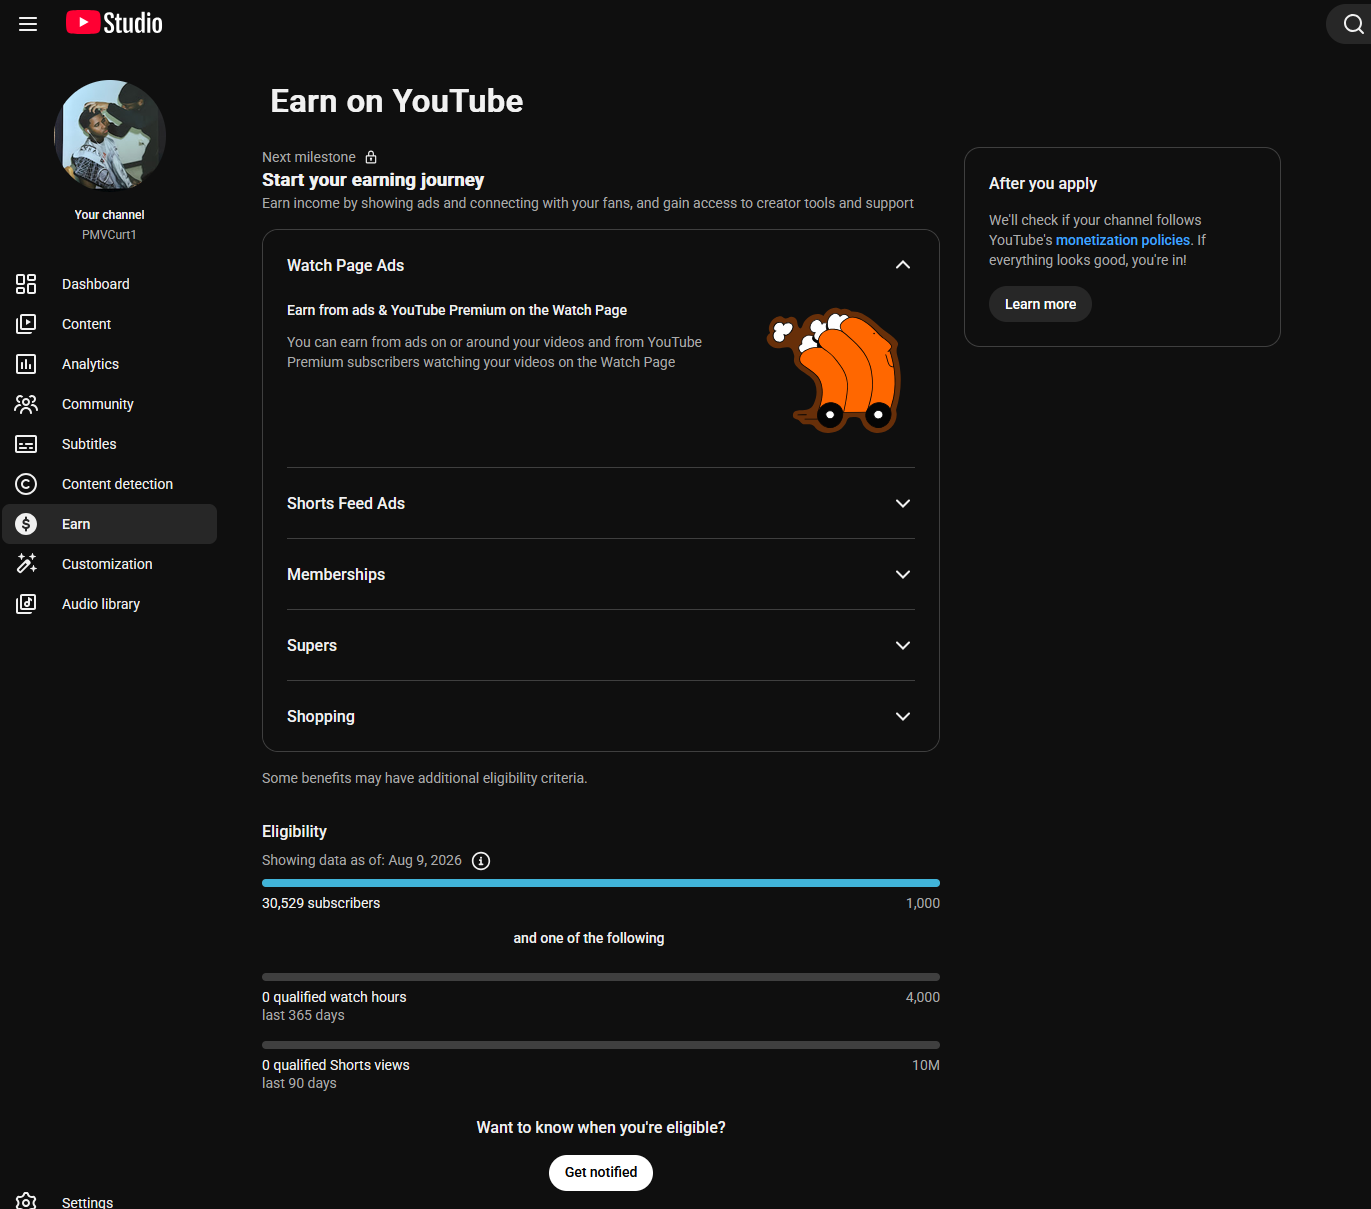Click the Watch Page Ads heading

(x=346, y=265)
